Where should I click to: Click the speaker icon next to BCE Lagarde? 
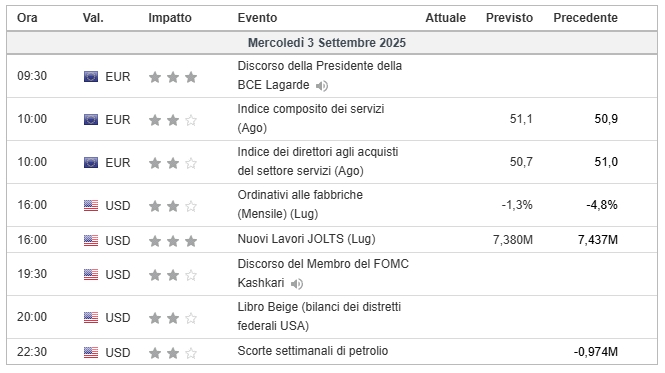322,86
